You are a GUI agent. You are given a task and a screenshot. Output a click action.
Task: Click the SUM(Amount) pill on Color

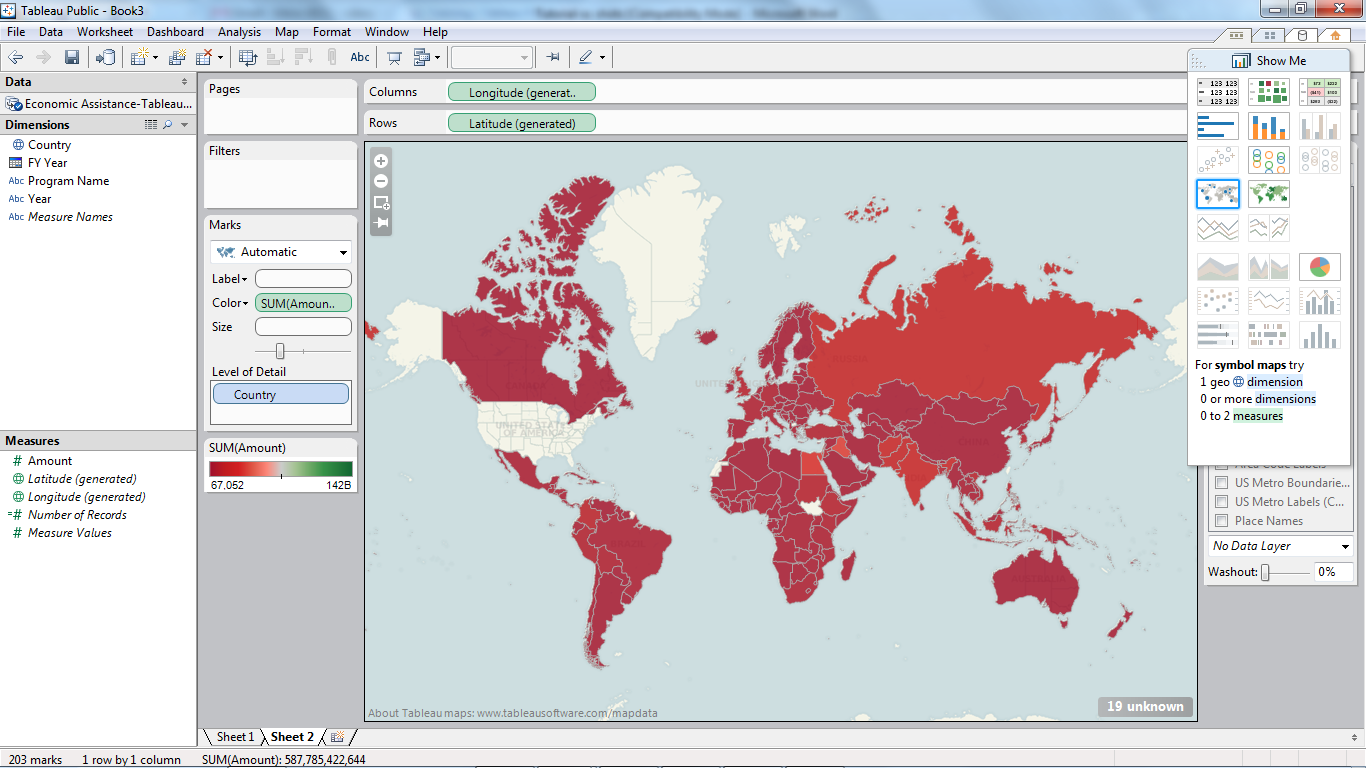(304, 303)
